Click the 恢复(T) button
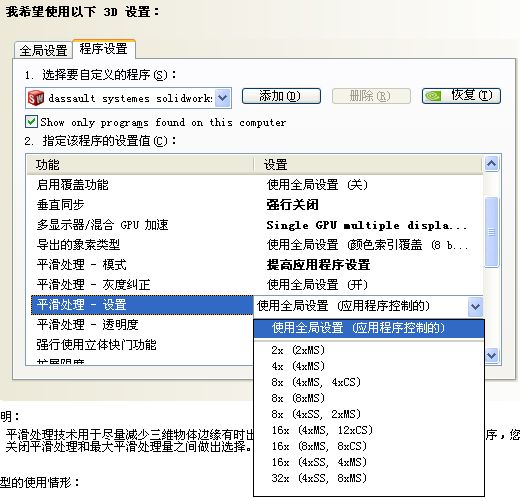Viewport: 520px width, 501px height. click(461, 96)
